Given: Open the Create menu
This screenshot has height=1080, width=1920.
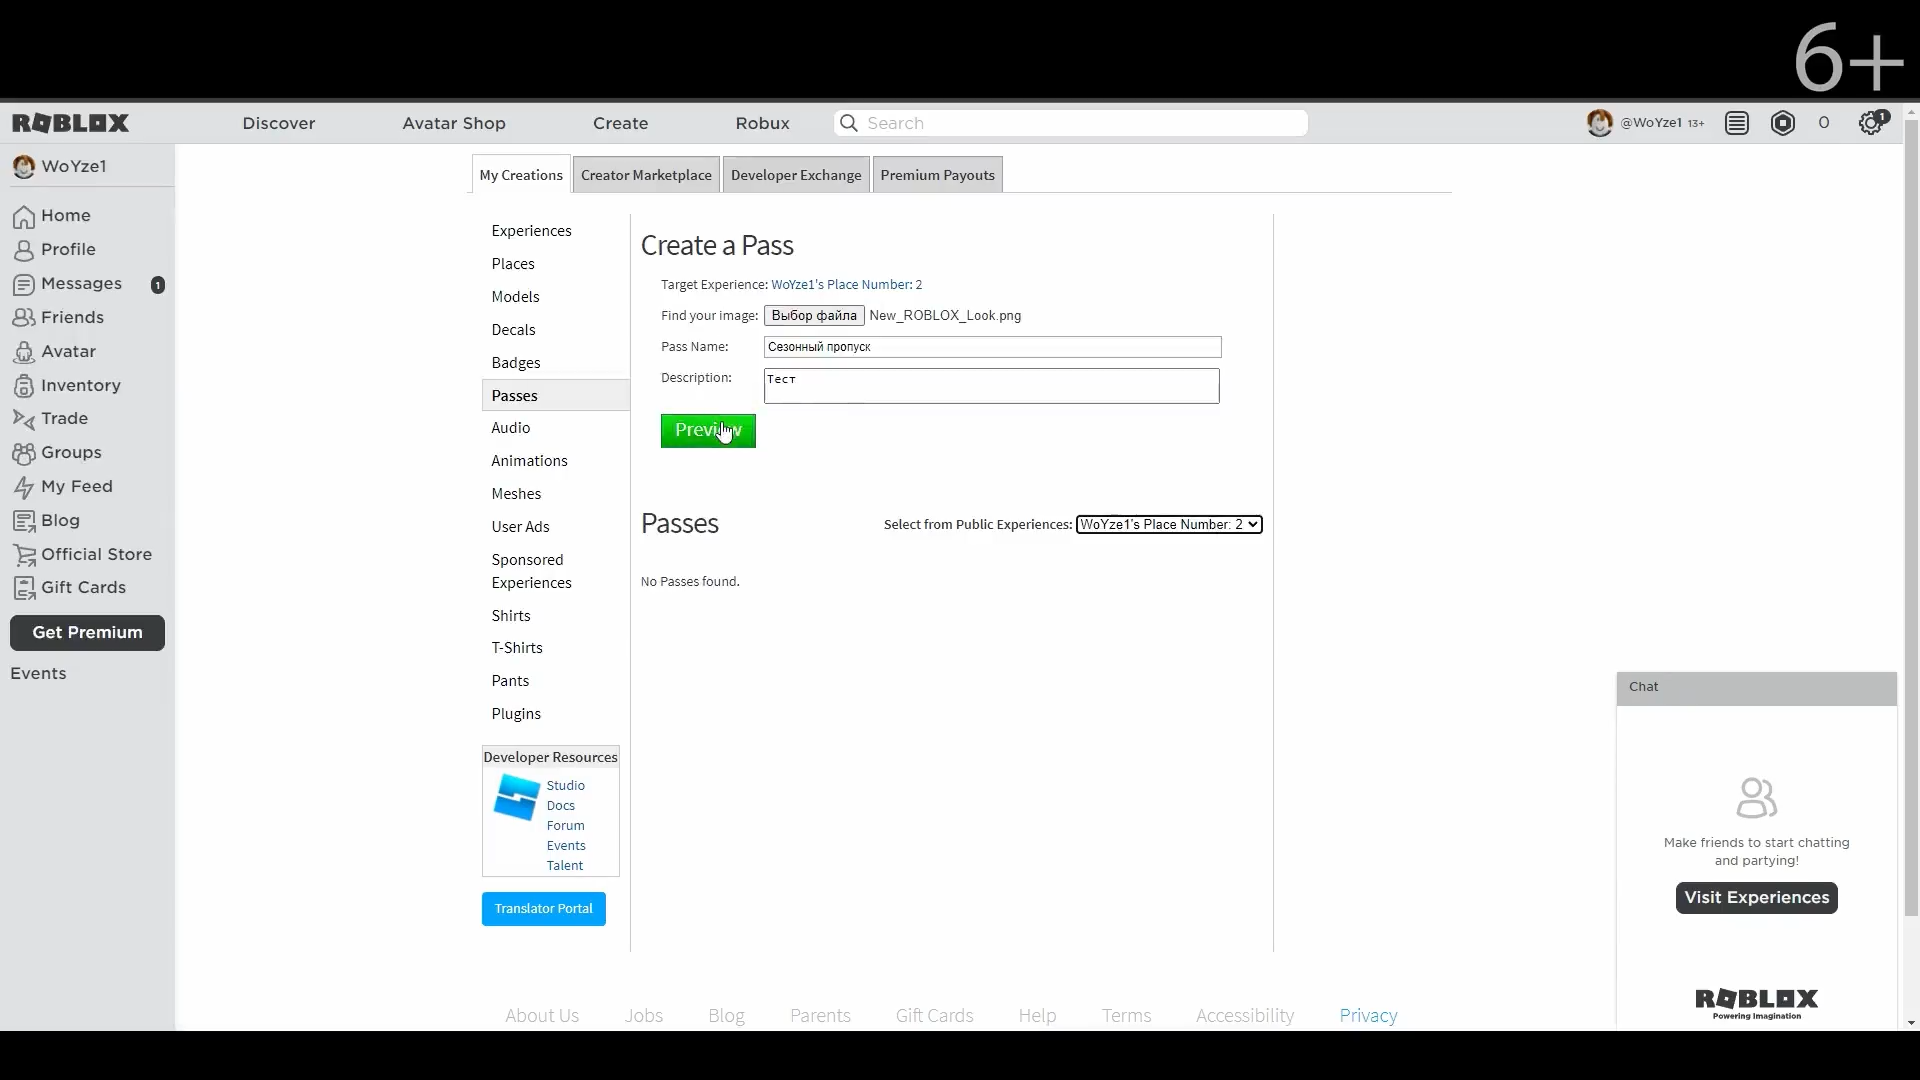Looking at the screenshot, I should click(x=621, y=123).
